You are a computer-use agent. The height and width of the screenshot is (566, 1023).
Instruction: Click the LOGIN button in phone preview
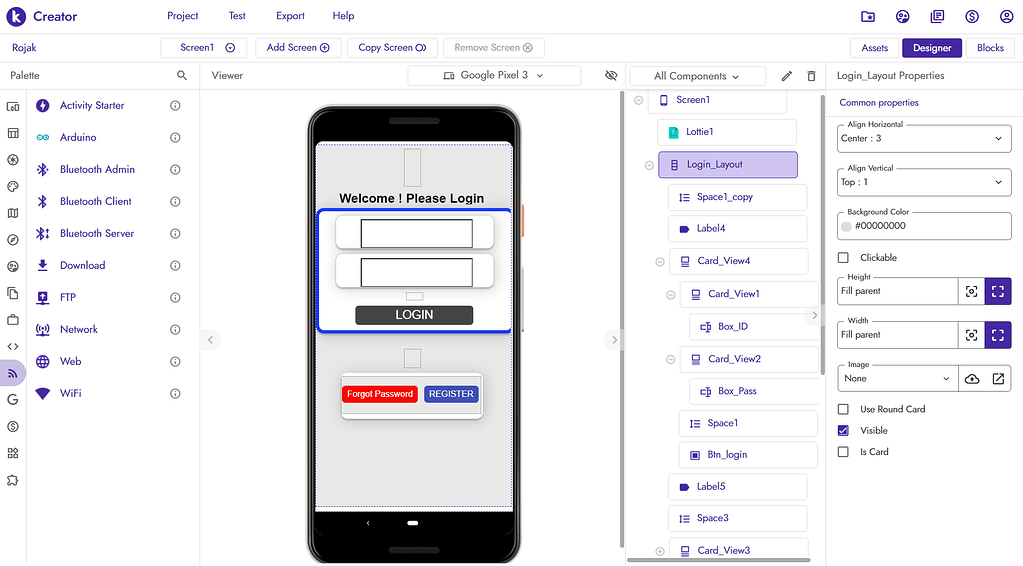coord(414,315)
